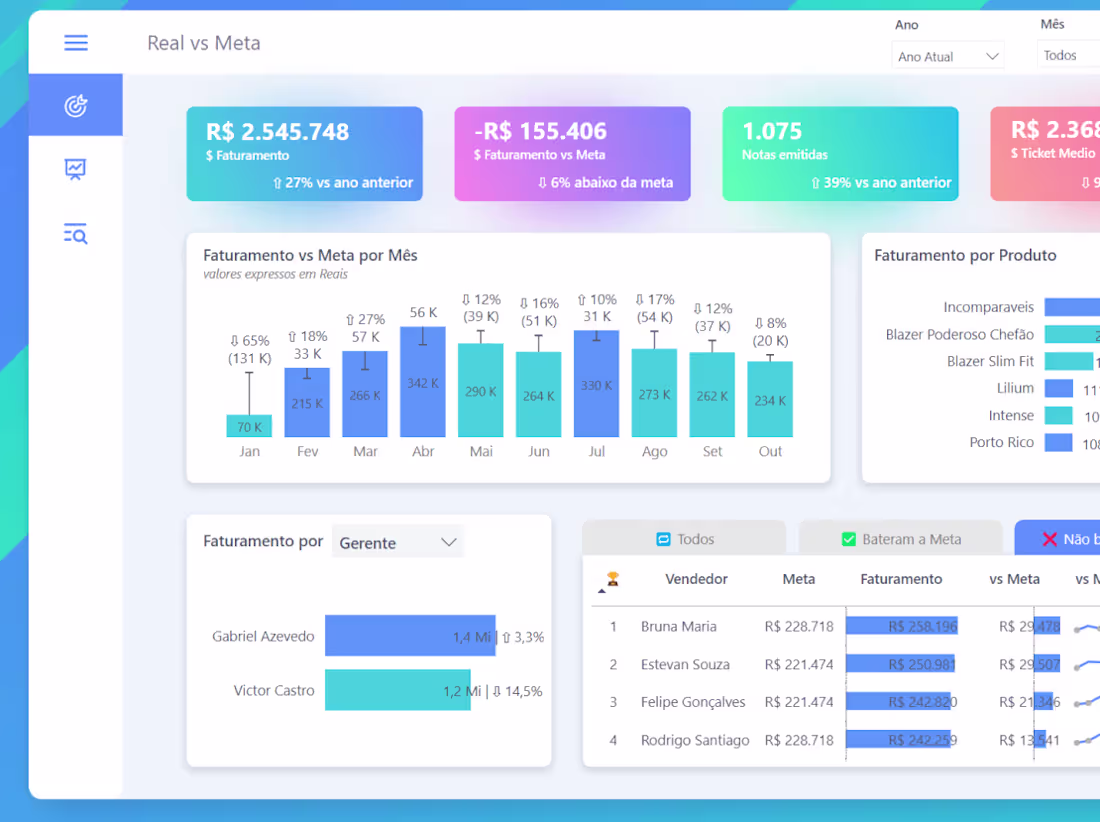This screenshot has width=1100, height=822.
Task: Select the Rodrigo Santiago row
Action: [845, 740]
